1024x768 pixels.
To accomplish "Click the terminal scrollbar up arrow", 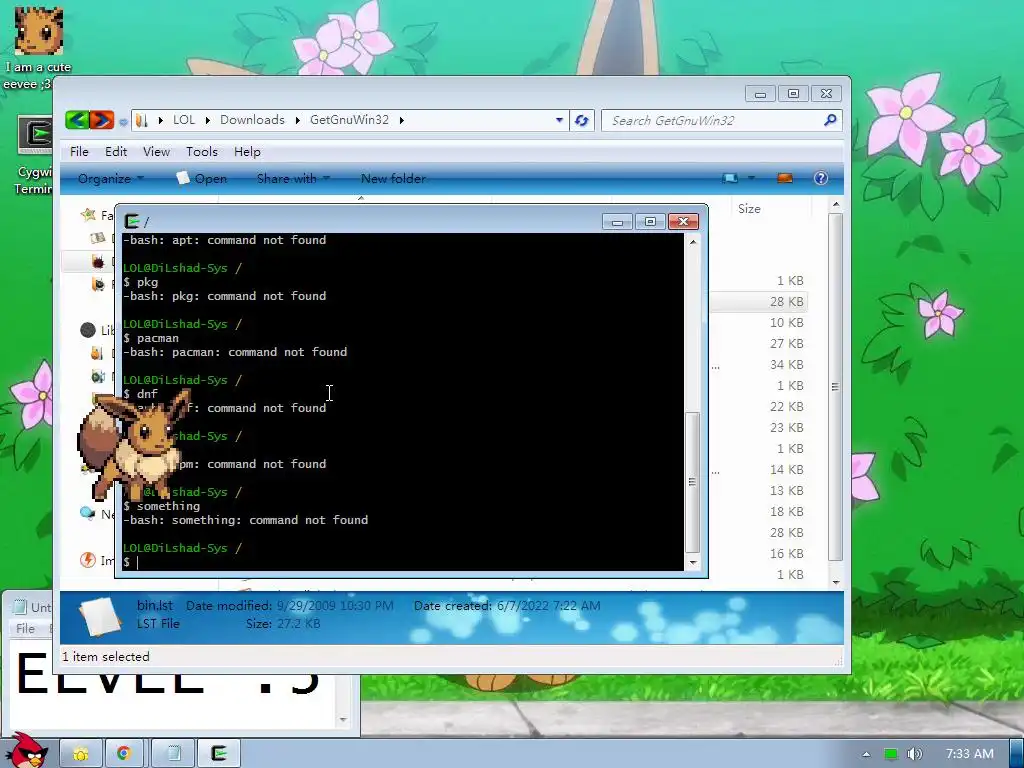I will click(x=693, y=242).
